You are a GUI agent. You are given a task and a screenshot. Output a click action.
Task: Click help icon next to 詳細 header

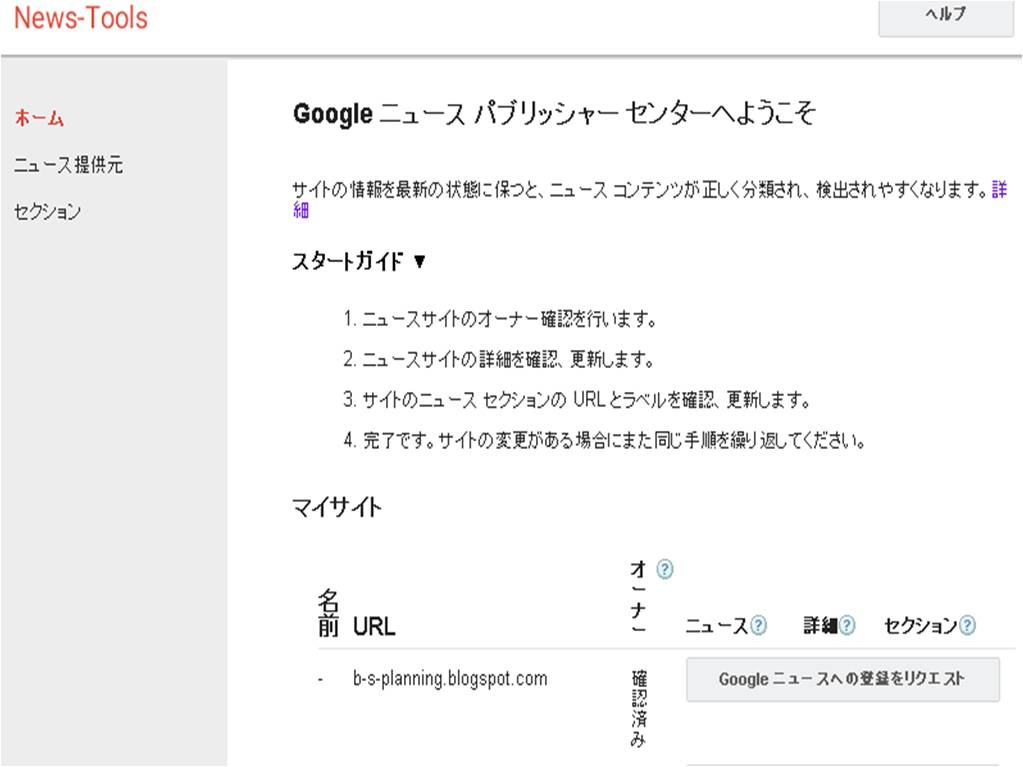[x=846, y=625]
